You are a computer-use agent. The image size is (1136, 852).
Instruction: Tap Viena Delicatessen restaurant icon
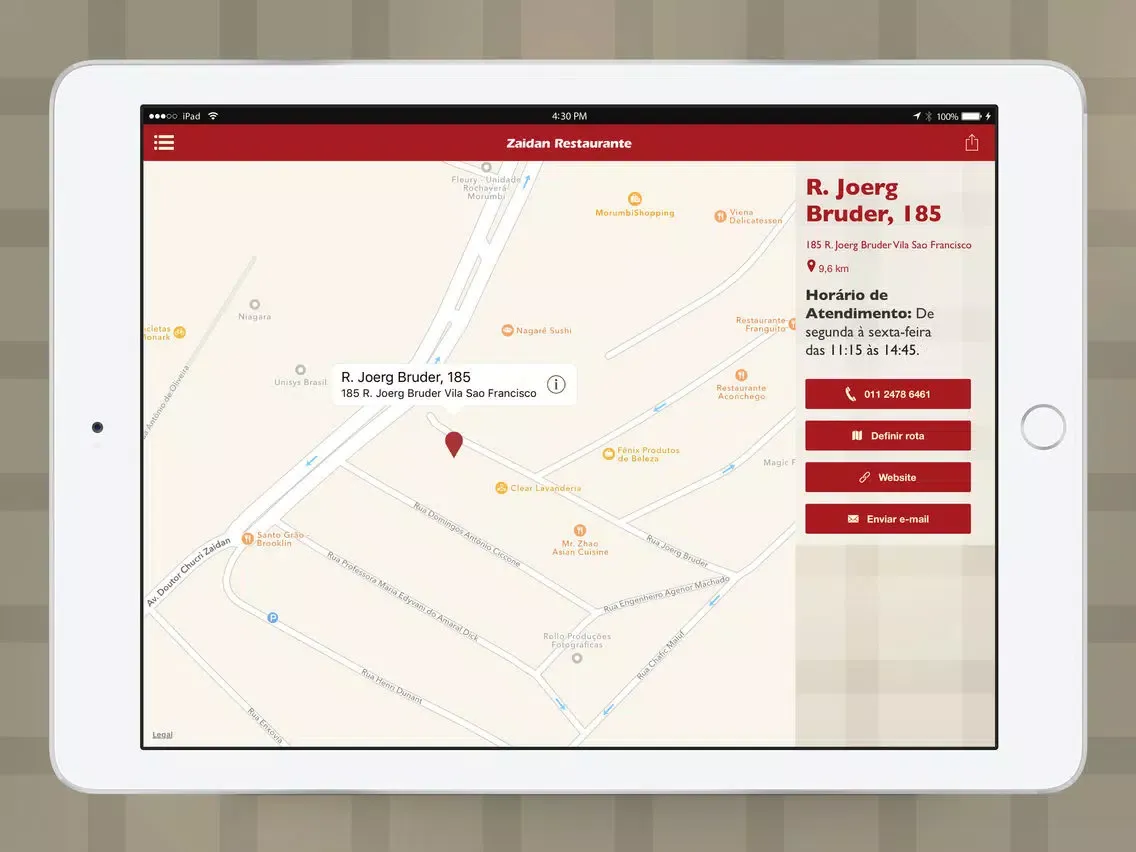click(x=720, y=216)
